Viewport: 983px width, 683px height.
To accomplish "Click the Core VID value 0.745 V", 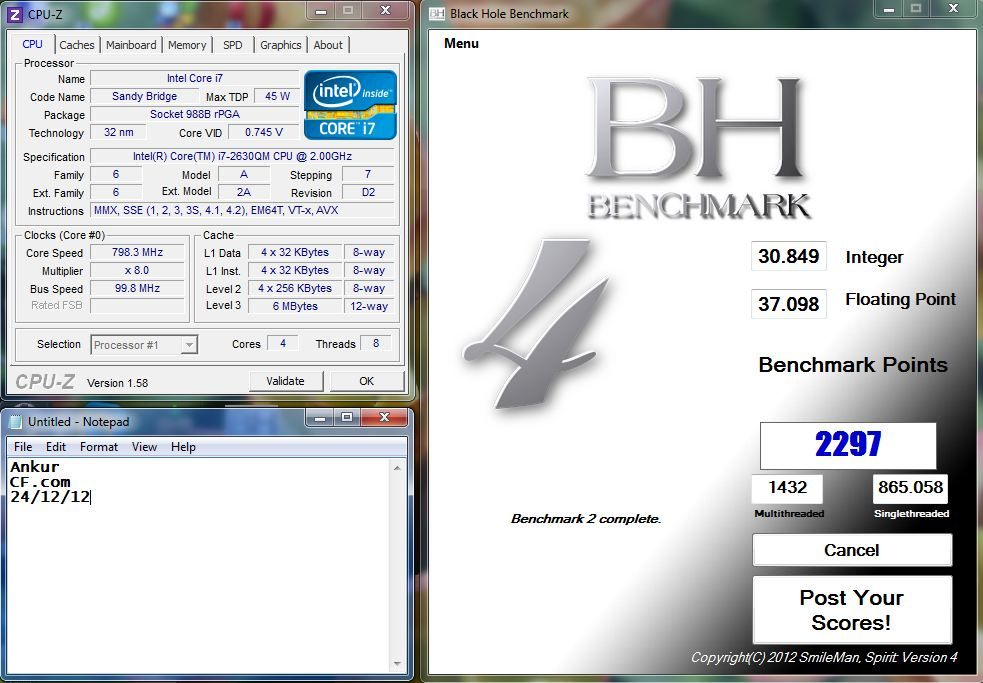I will point(263,132).
